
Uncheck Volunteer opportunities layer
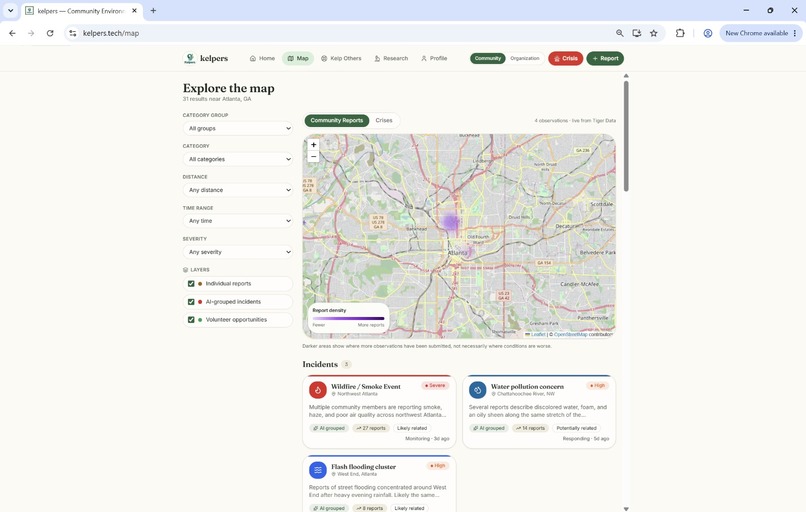(191, 320)
